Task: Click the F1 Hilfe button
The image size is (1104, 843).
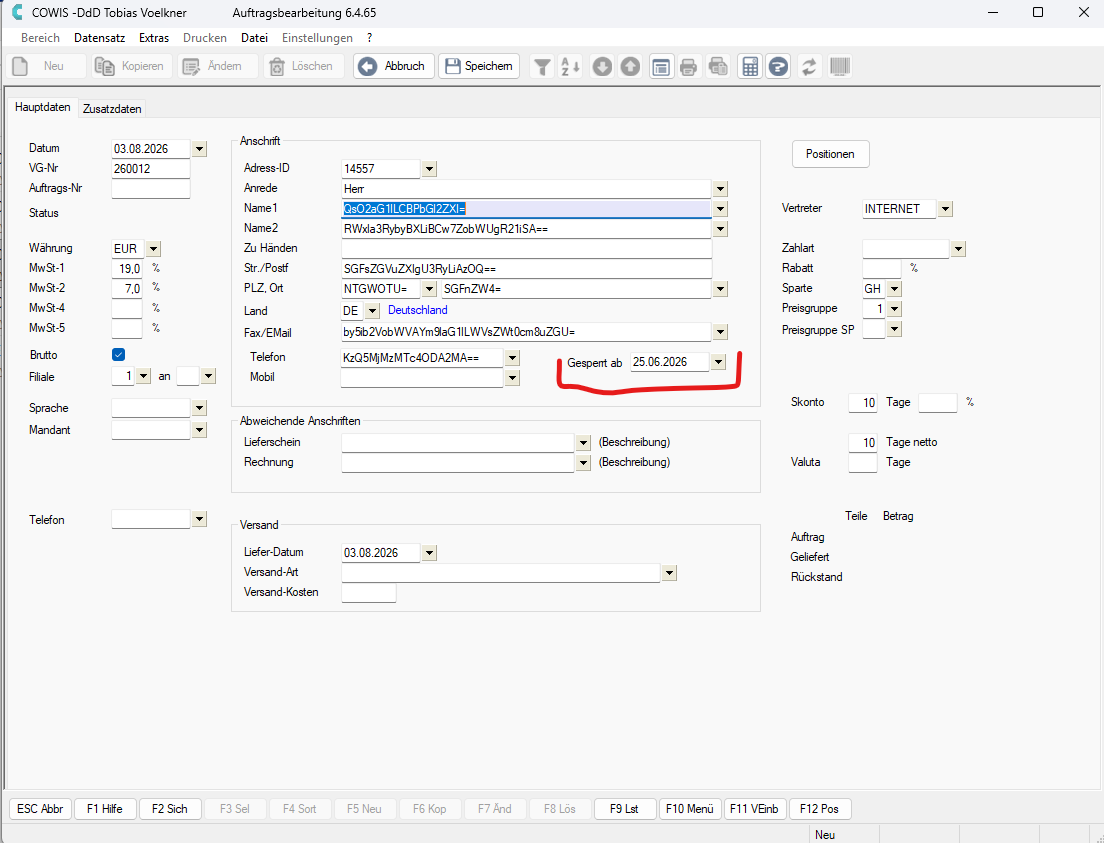Action: 105,808
